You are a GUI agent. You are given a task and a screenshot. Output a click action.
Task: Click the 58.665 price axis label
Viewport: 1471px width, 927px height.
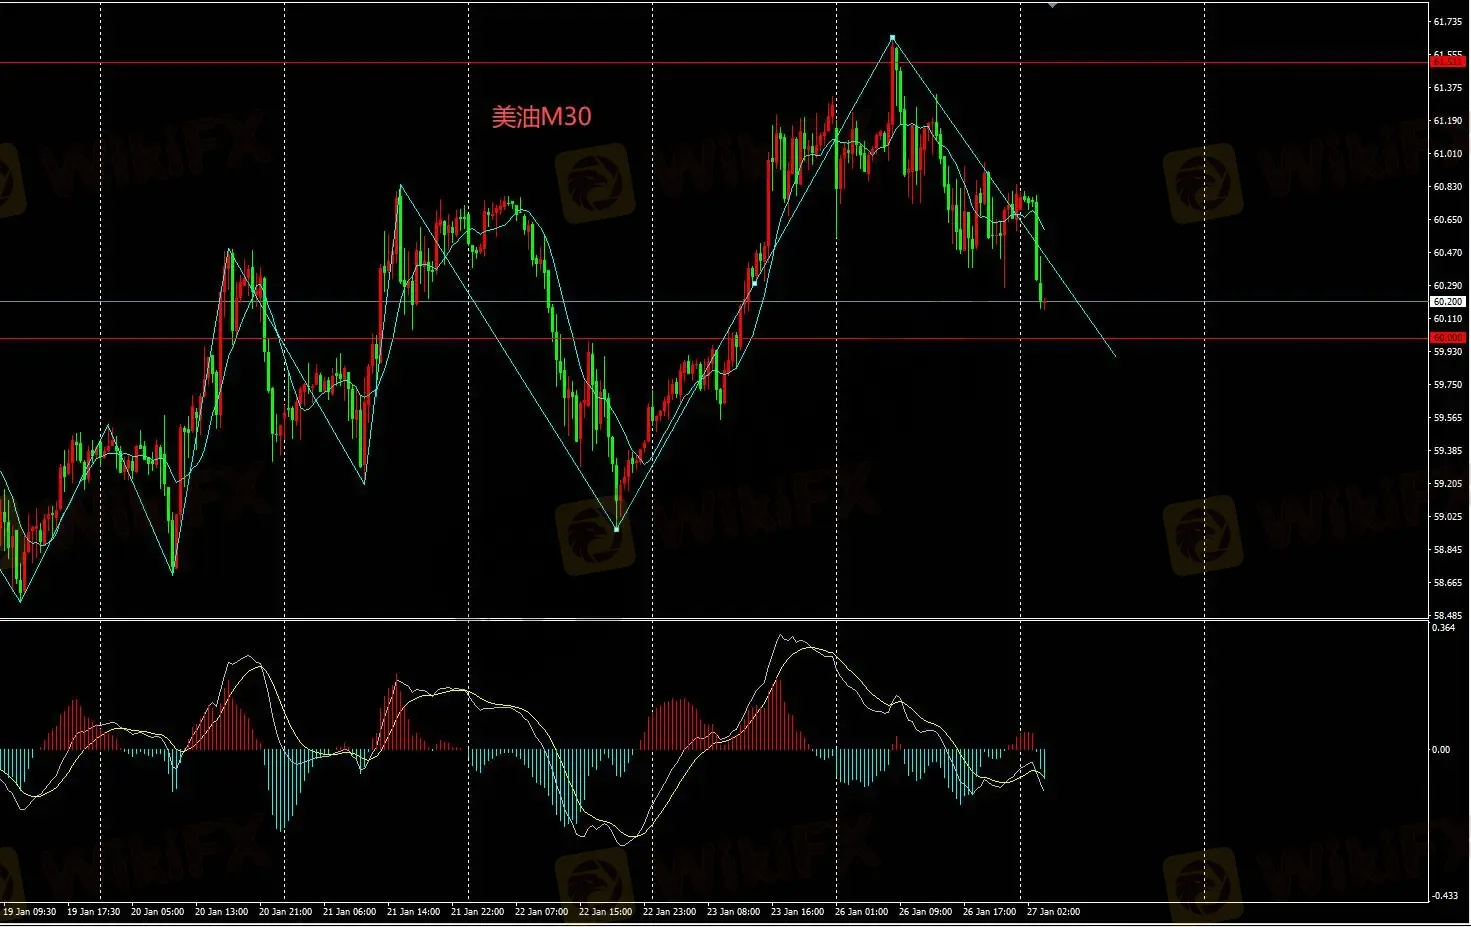[x=1447, y=583]
